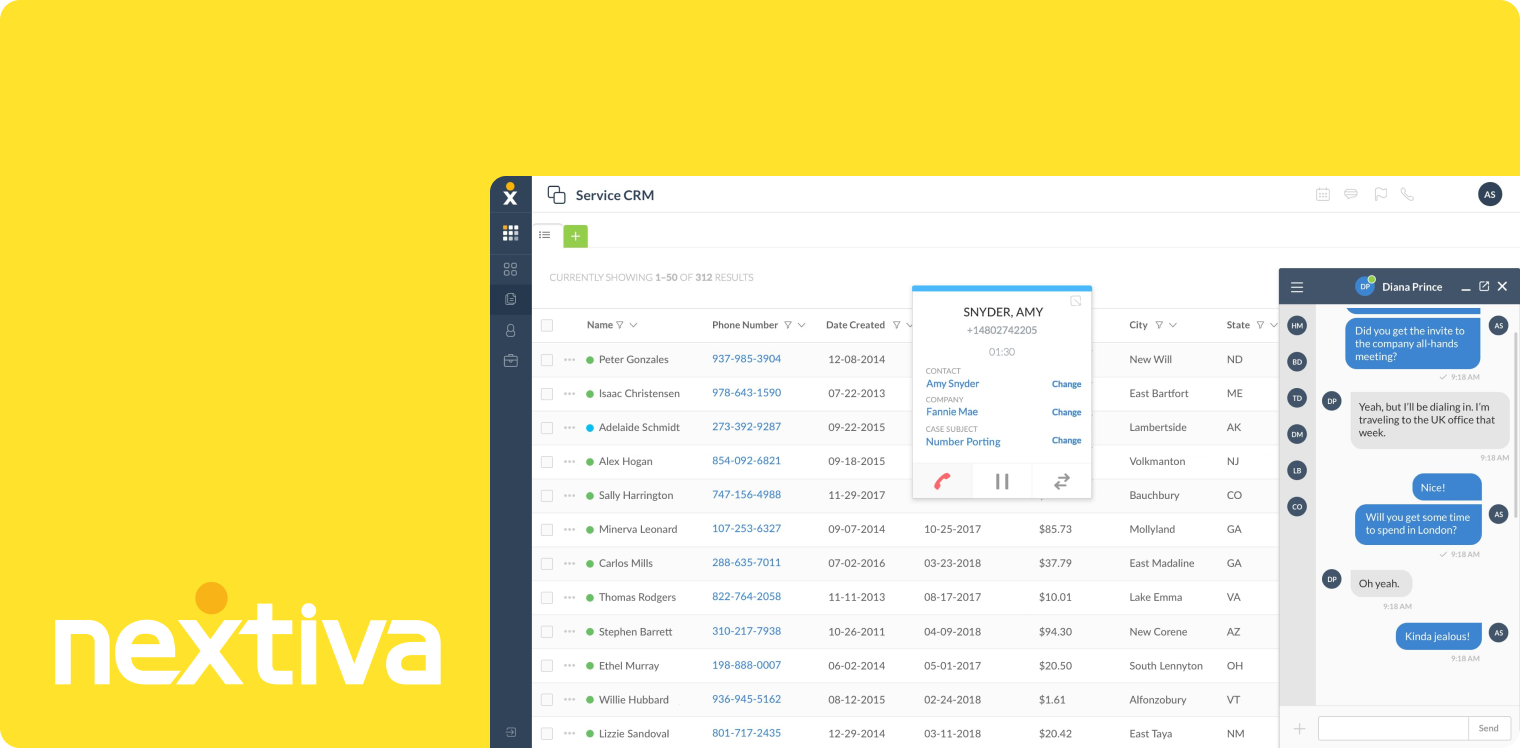Screen dimensions: 1520x748
Task: Open the calendar icon in top bar
Action: pos(1322,195)
